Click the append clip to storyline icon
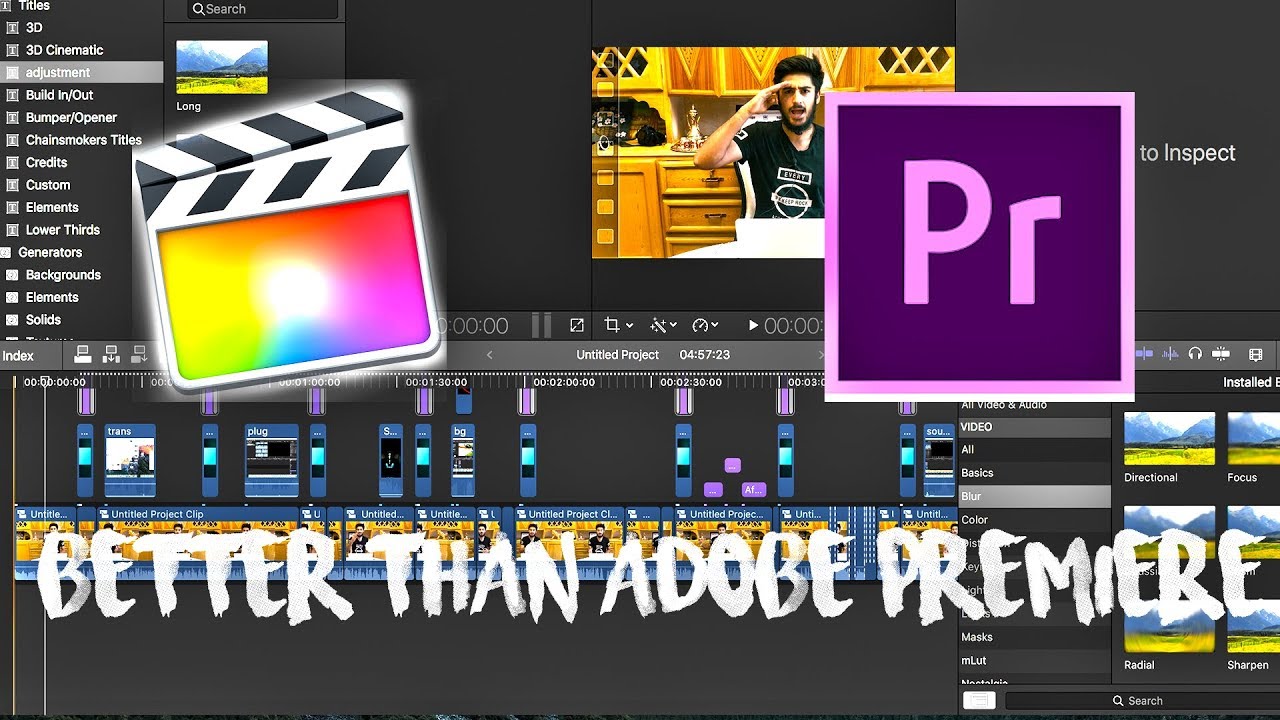 tap(139, 354)
